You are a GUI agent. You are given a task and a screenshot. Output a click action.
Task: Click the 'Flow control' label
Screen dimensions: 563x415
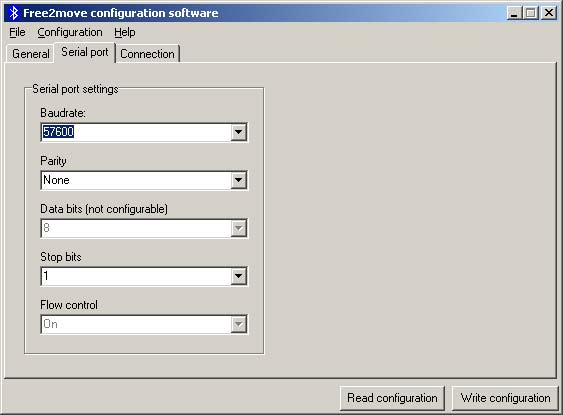[x=69, y=305]
